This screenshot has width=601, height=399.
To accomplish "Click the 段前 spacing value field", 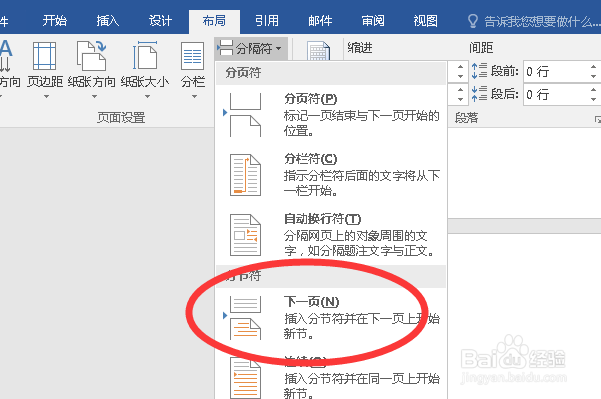I will point(555,71).
